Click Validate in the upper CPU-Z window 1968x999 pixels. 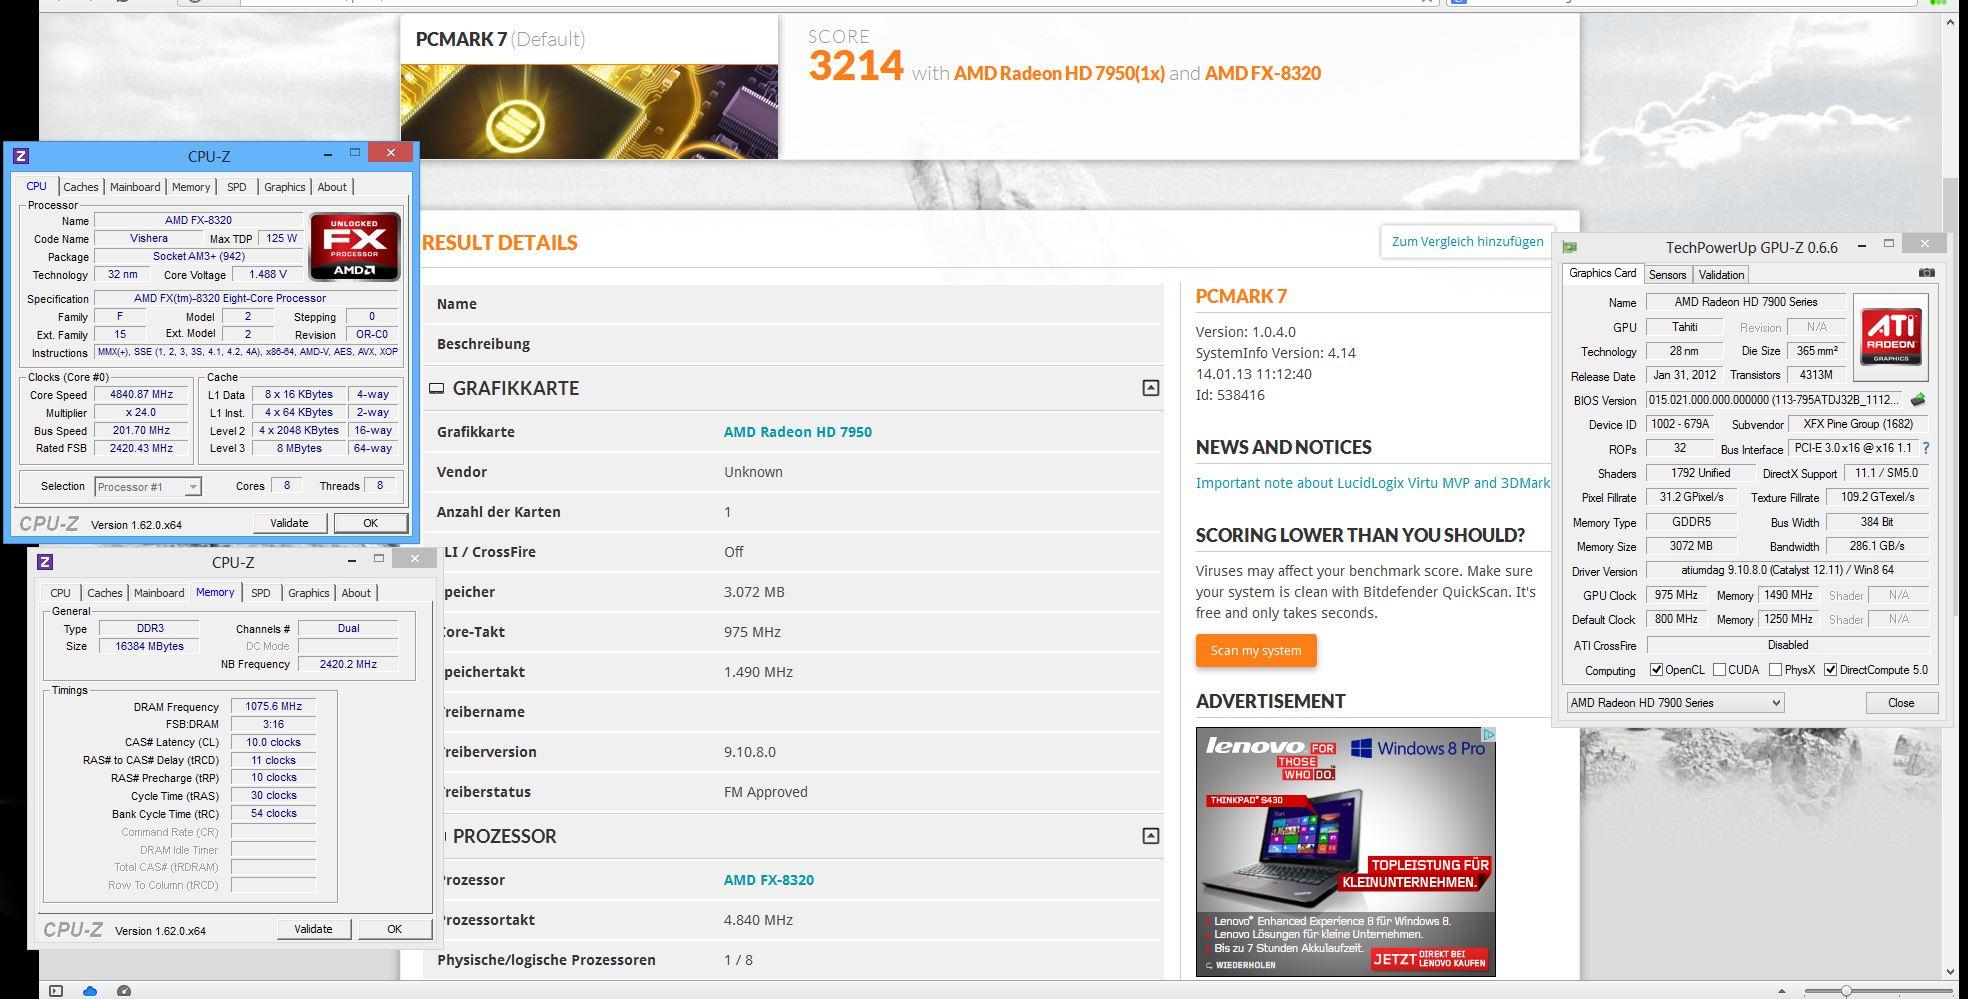(289, 523)
